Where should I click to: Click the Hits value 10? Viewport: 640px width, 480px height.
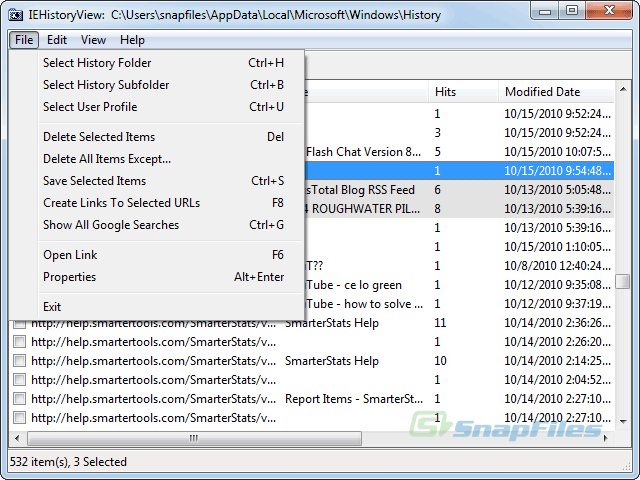click(440, 361)
